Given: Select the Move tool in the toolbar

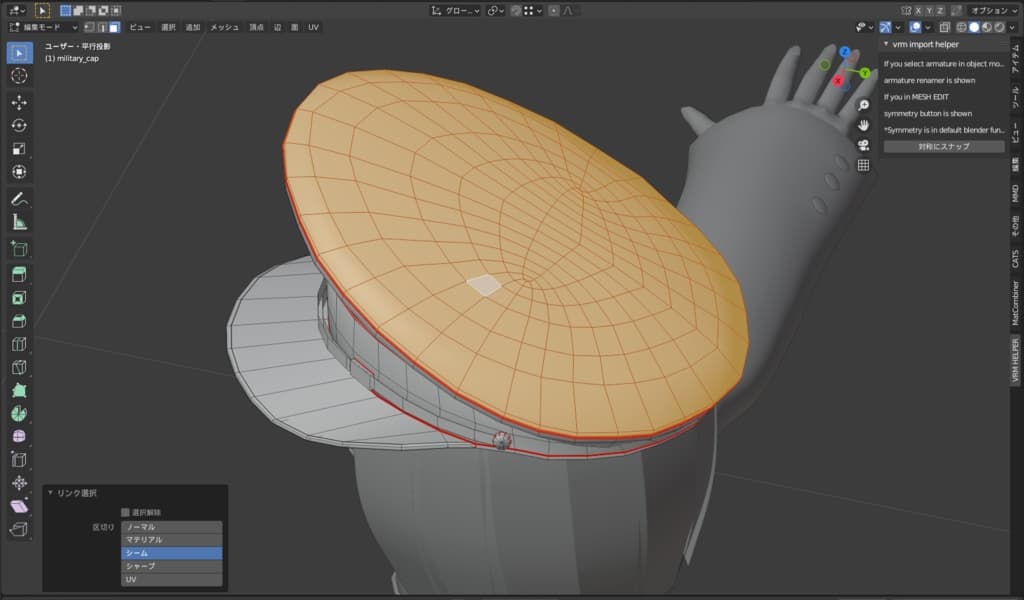Looking at the screenshot, I should (x=19, y=102).
